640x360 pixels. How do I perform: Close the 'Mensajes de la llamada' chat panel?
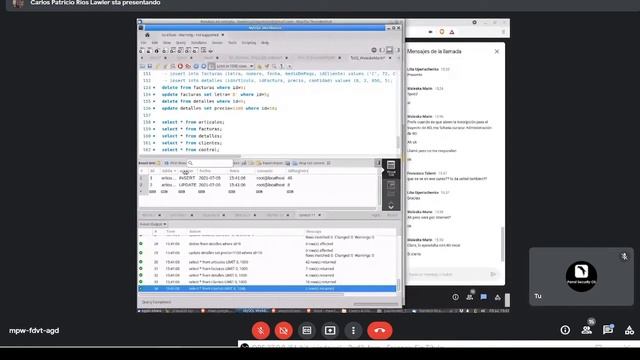[497, 51]
